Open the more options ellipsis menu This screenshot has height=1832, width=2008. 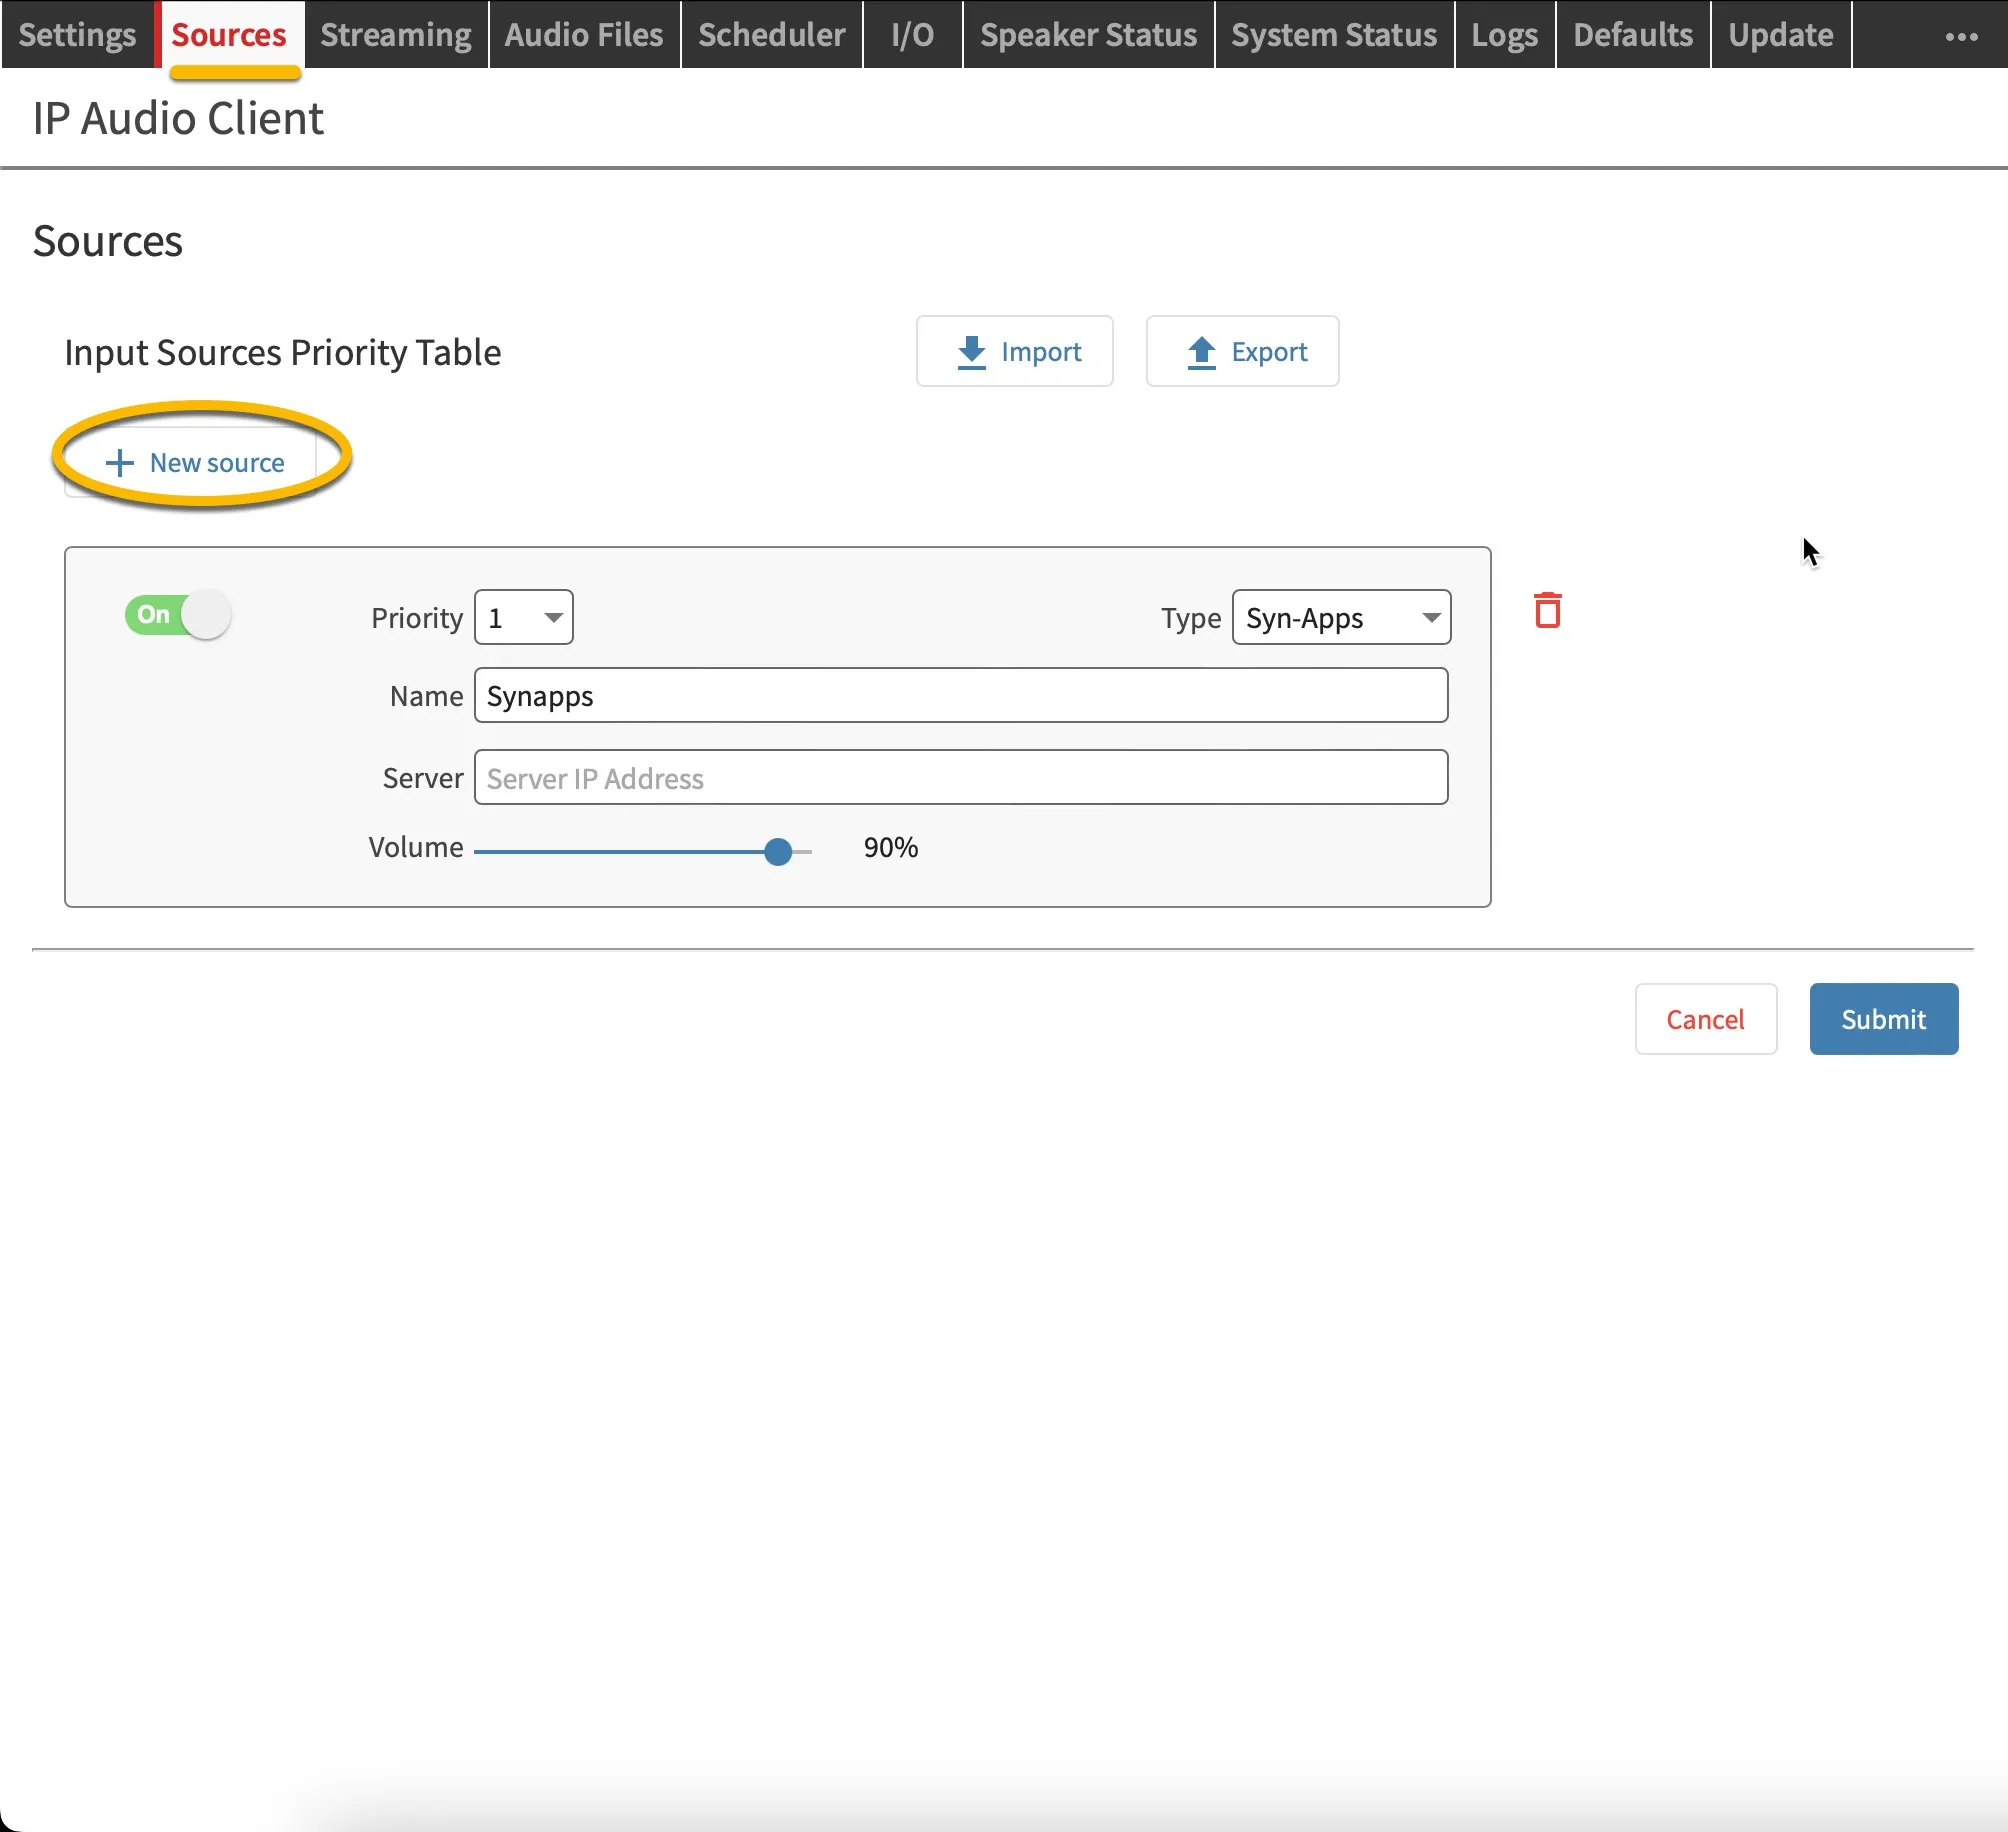[1961, 36]
